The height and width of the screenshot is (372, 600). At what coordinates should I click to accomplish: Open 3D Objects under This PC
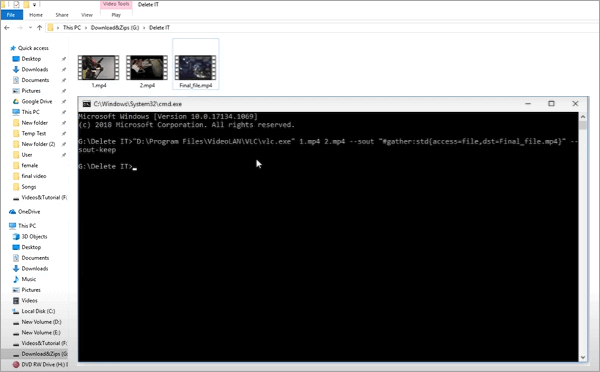pos(34,237)
